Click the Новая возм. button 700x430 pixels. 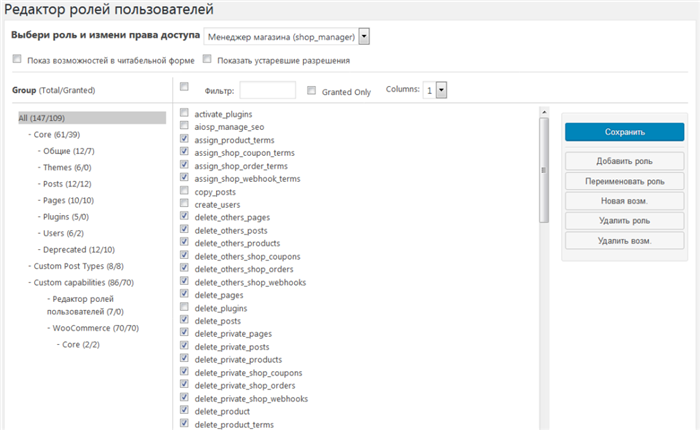tap(624, 201)
